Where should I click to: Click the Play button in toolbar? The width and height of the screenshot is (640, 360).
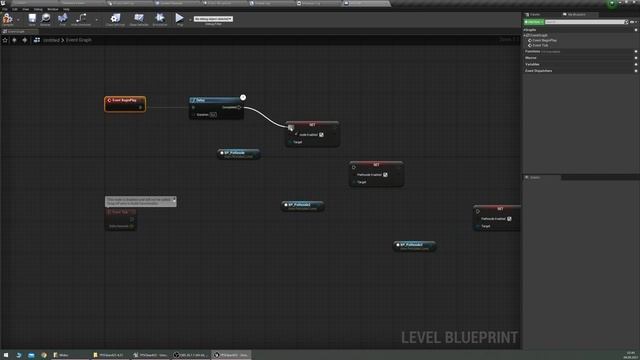(x=179, y=19)
